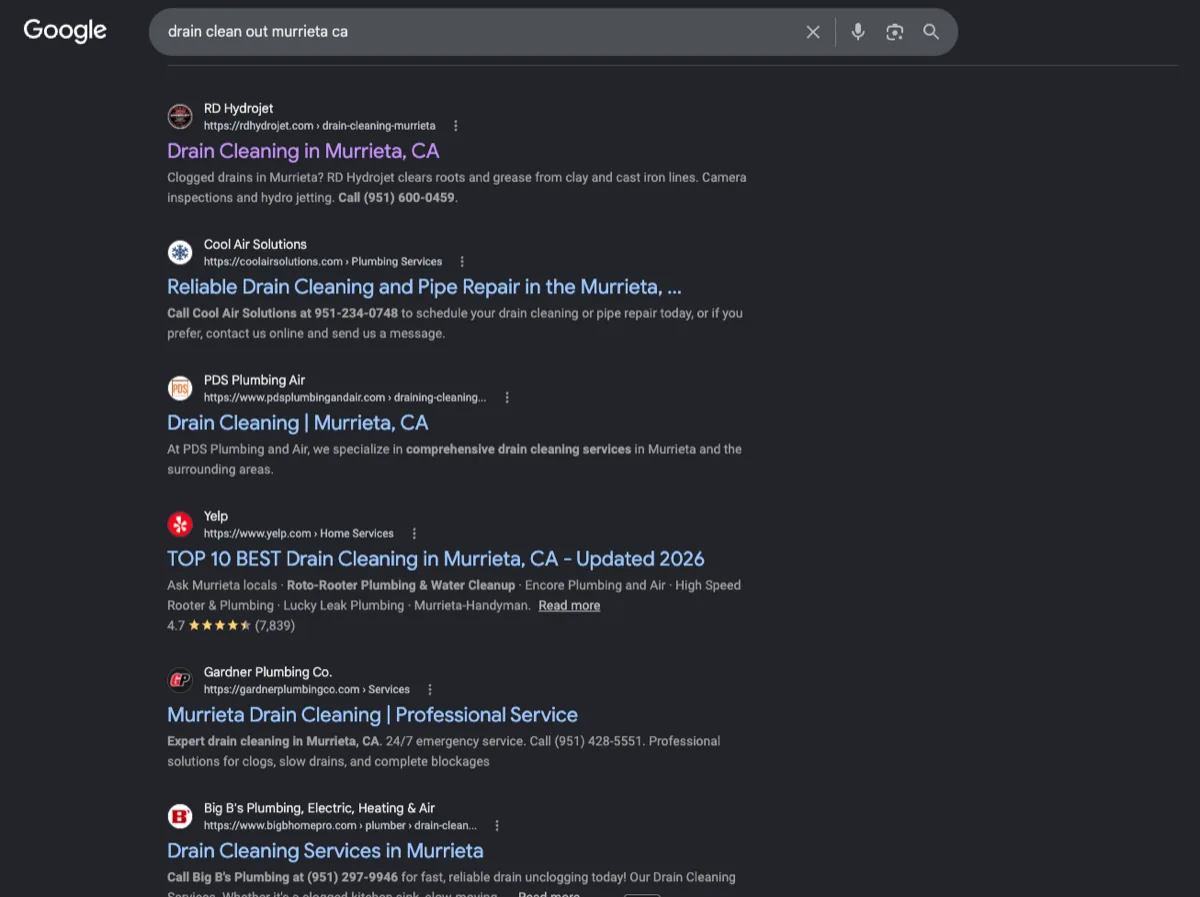Click the 'Yelp' site name
This screenshot has height=897, width=1200.
click(x=216, y=517)
